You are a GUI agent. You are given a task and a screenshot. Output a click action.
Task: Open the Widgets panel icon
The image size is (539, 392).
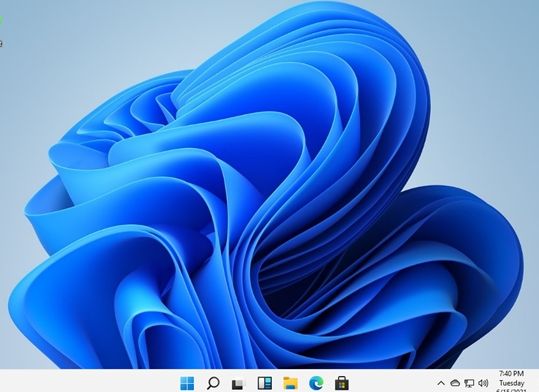click(265, 383)
